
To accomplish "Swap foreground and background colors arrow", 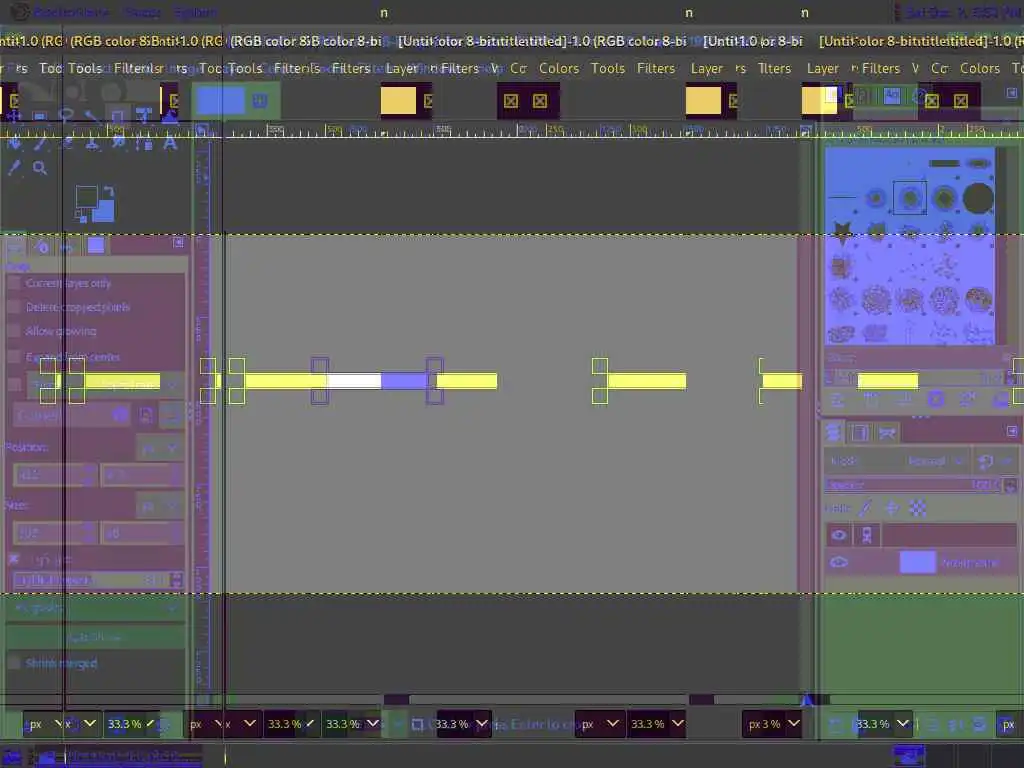I will coord(109,191).
